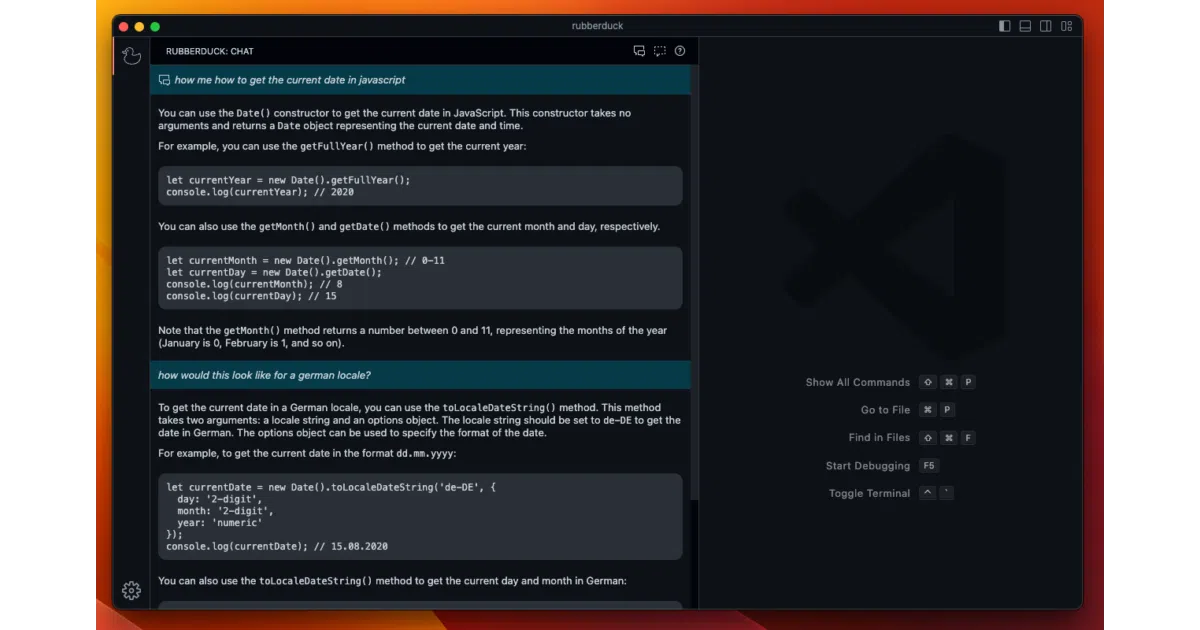The image size is (1200, 630).
Task: Click the 'rubberduck' window title
Action: coord(600,26)
